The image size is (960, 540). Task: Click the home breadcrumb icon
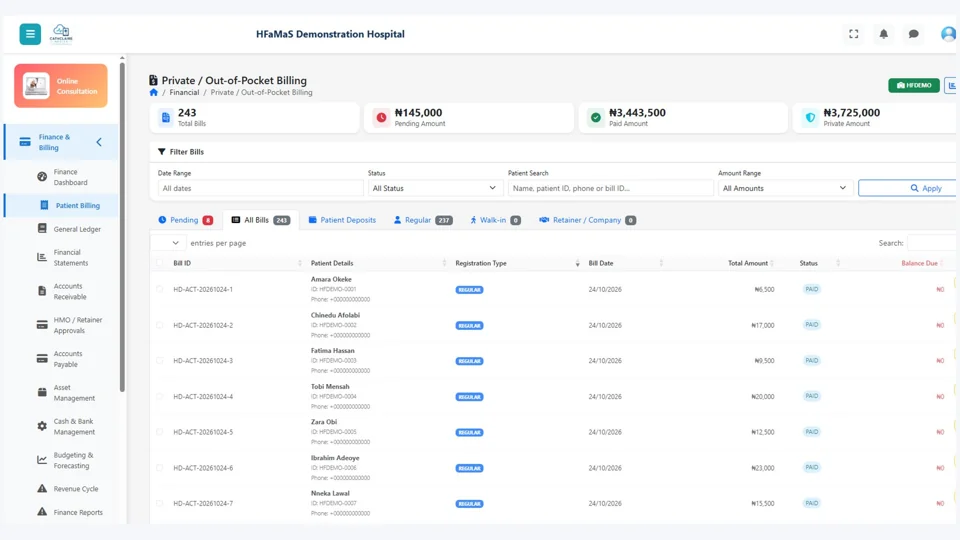tap(154, 92)
